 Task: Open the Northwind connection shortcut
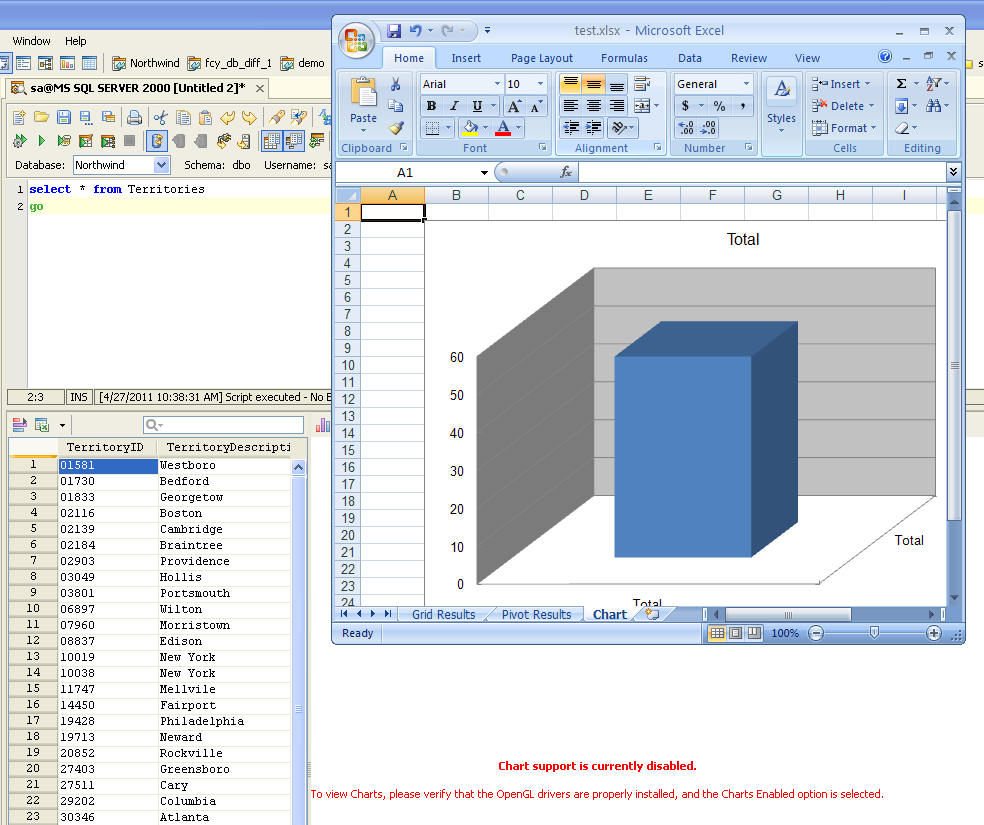(146, 63)
